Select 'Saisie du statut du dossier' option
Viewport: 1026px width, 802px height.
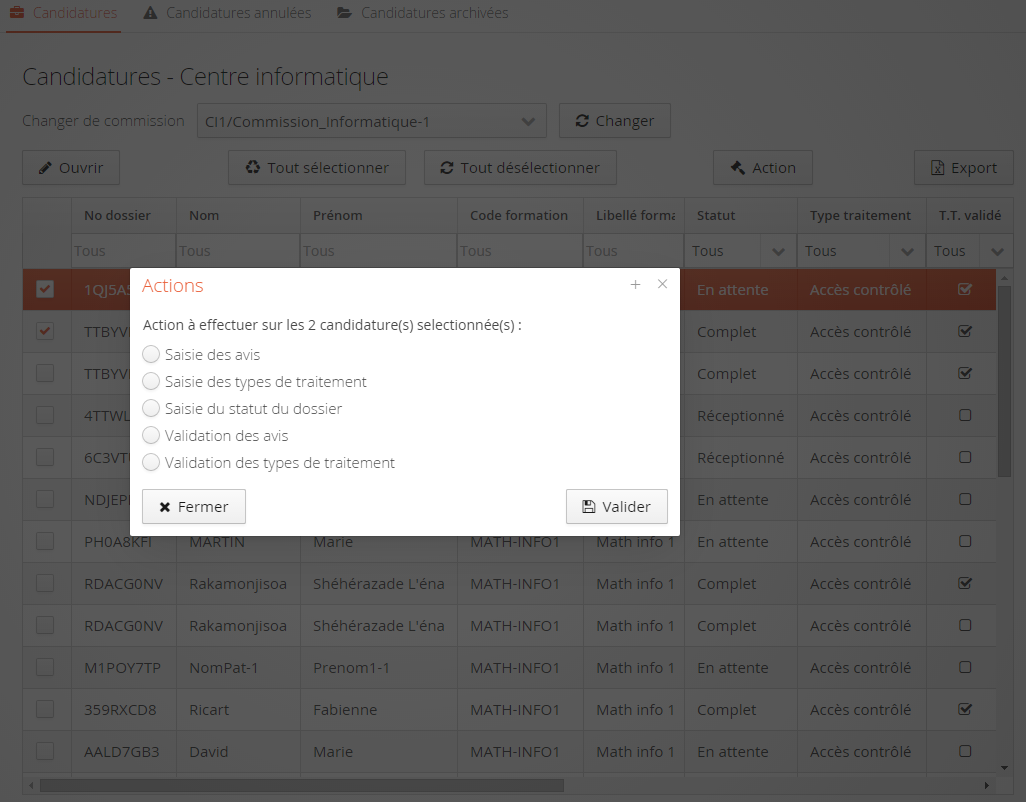[x=151, y=408]
